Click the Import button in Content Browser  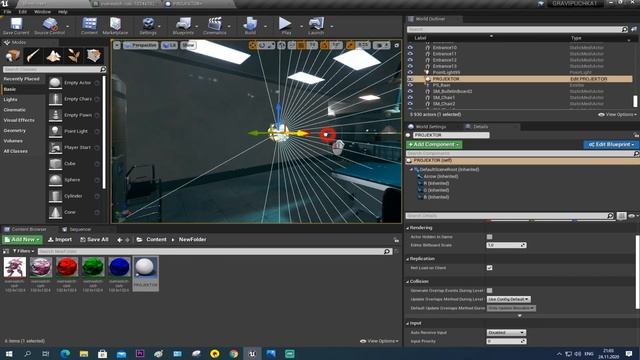(60, 240)
